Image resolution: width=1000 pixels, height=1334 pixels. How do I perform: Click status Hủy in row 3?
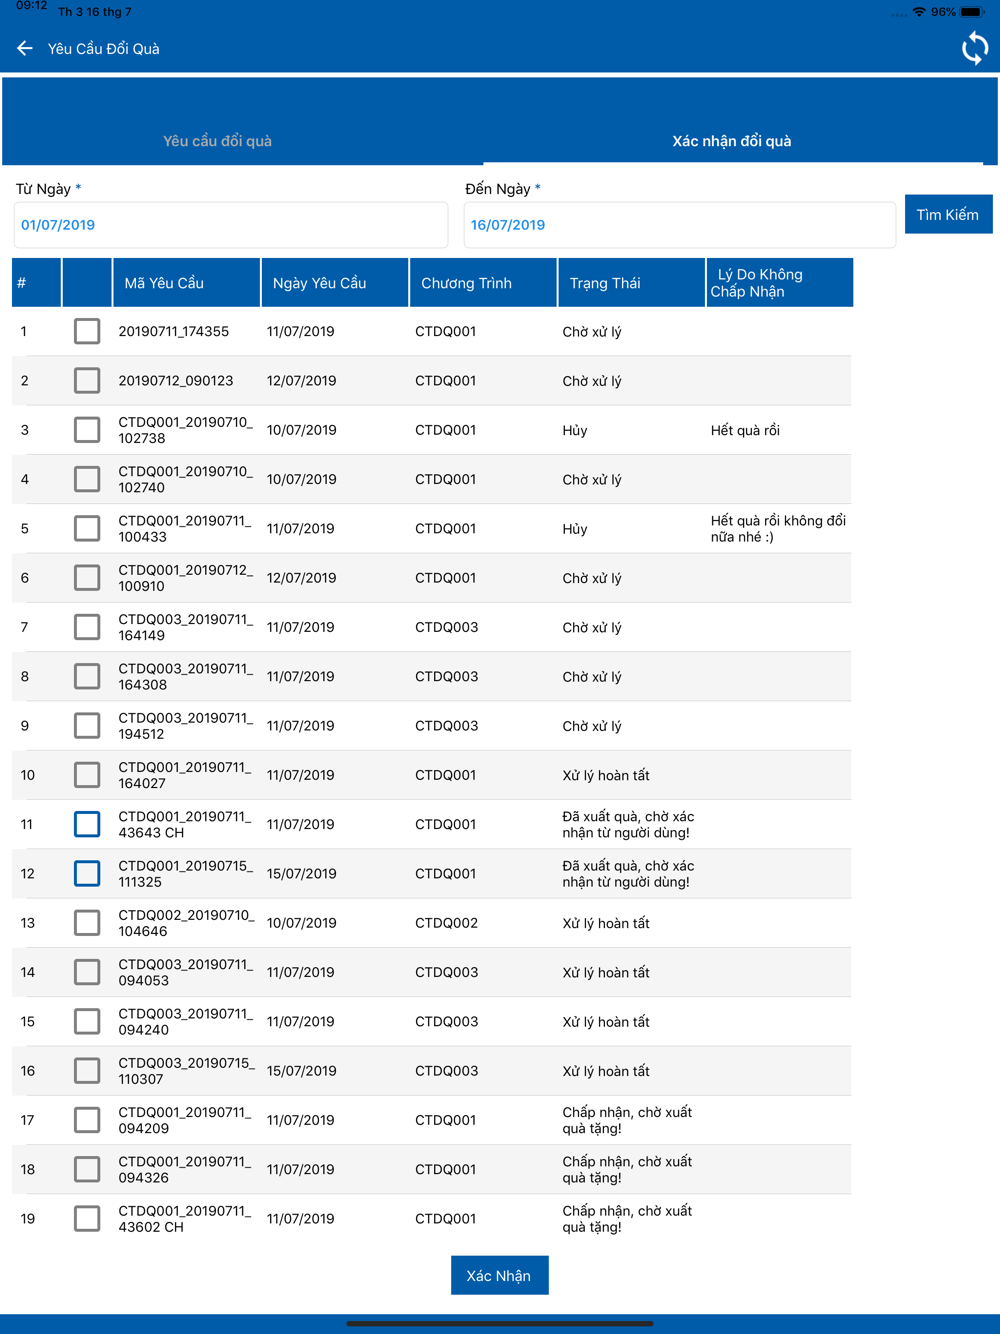[x=575, y=430]
